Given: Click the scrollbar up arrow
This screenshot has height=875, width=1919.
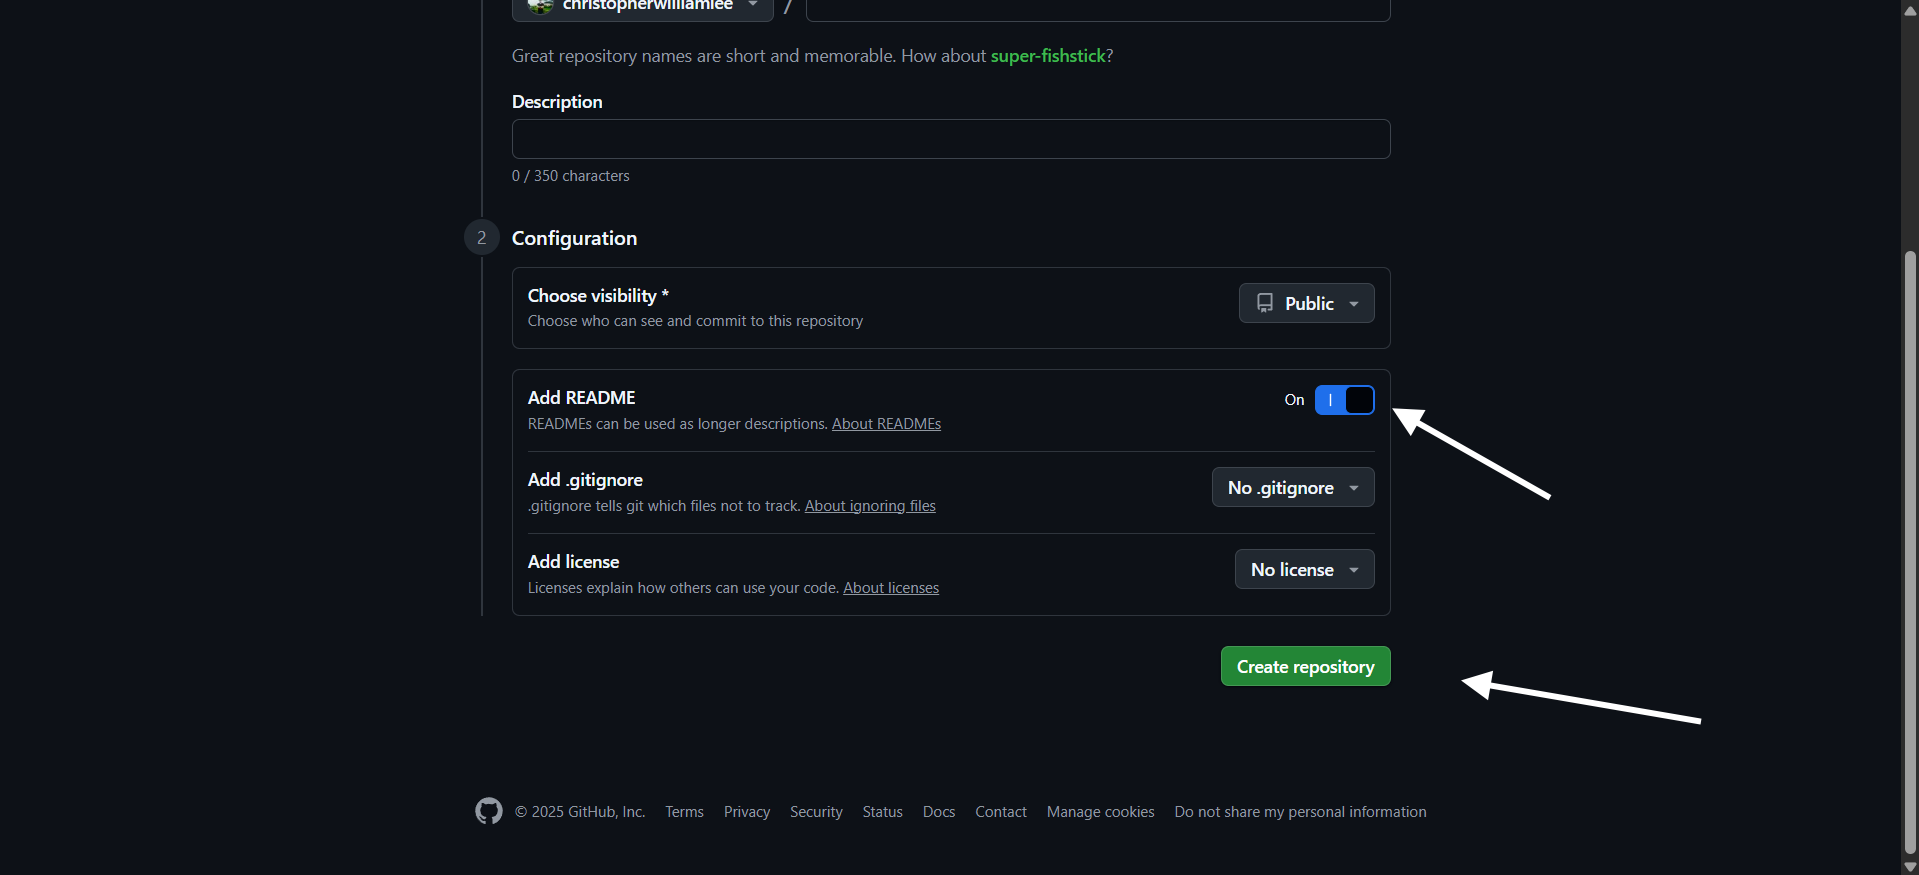Looking at the screenshot, I should (x=1910, y=9).
